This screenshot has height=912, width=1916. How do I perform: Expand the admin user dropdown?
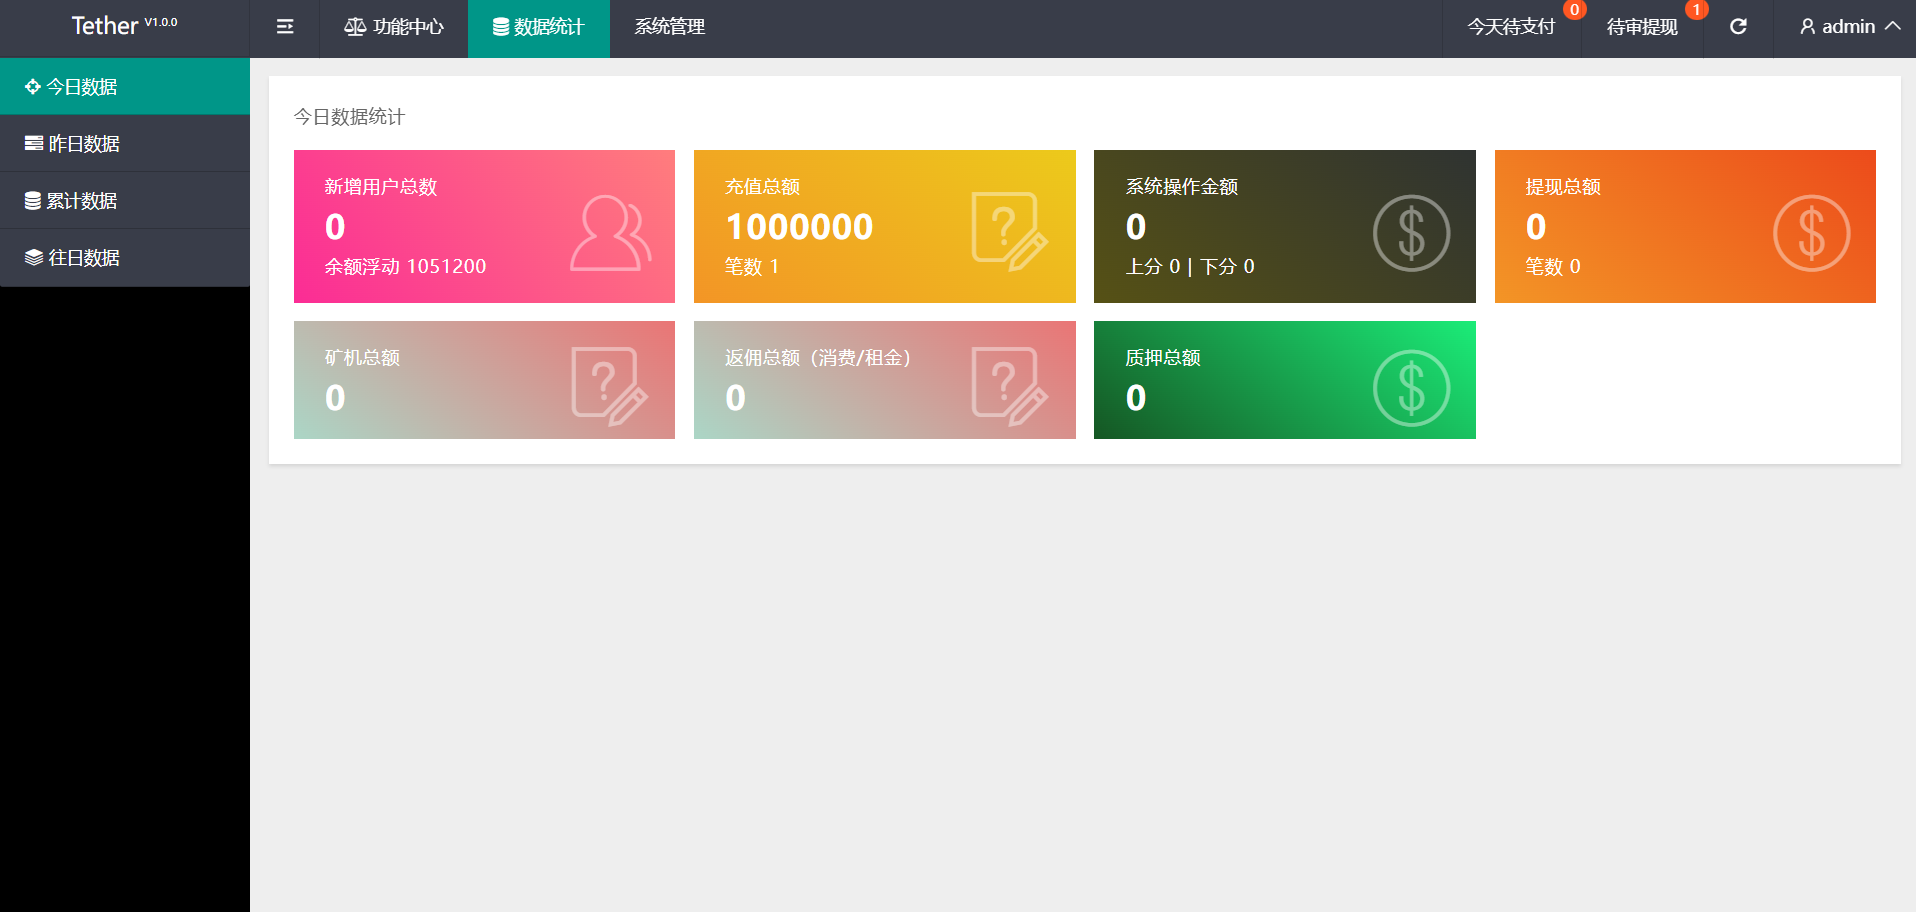click(x=1849, y=27)
